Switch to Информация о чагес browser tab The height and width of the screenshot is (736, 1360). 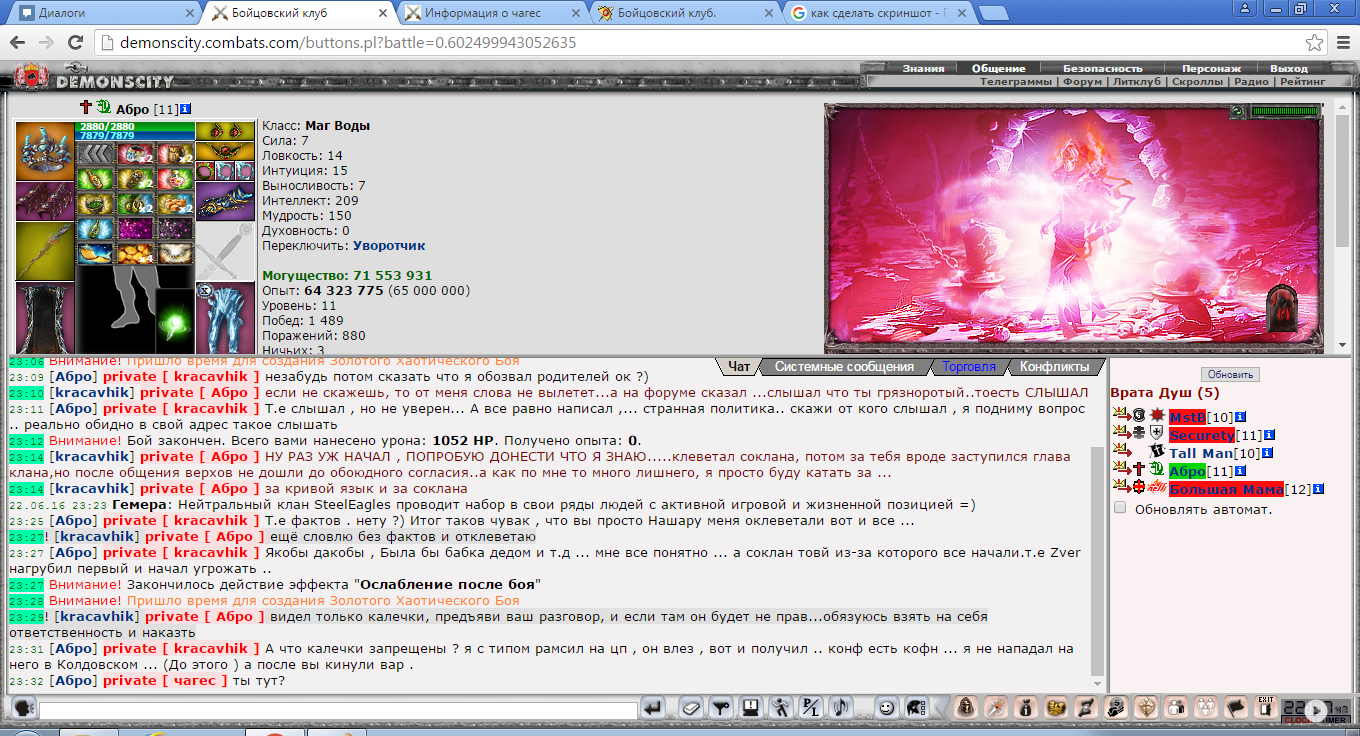point(490,13)
